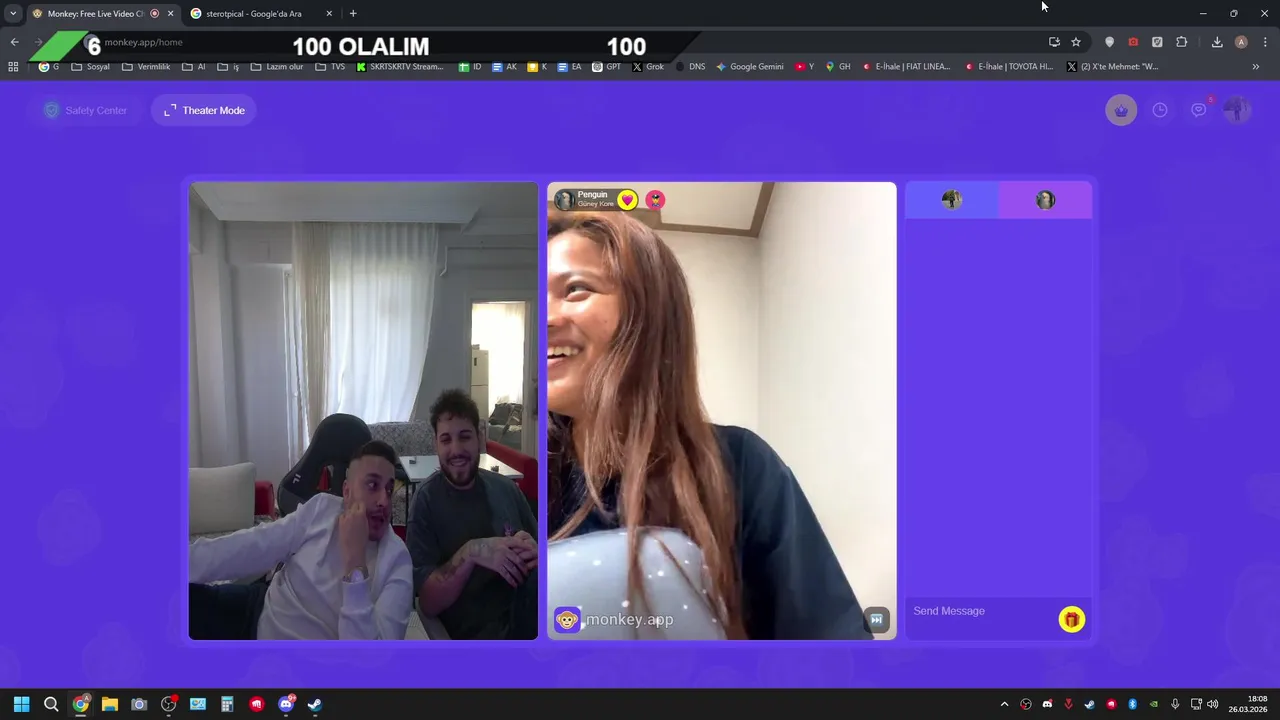
Task: Open the GPT bookmark
Action: coord(607,67)
